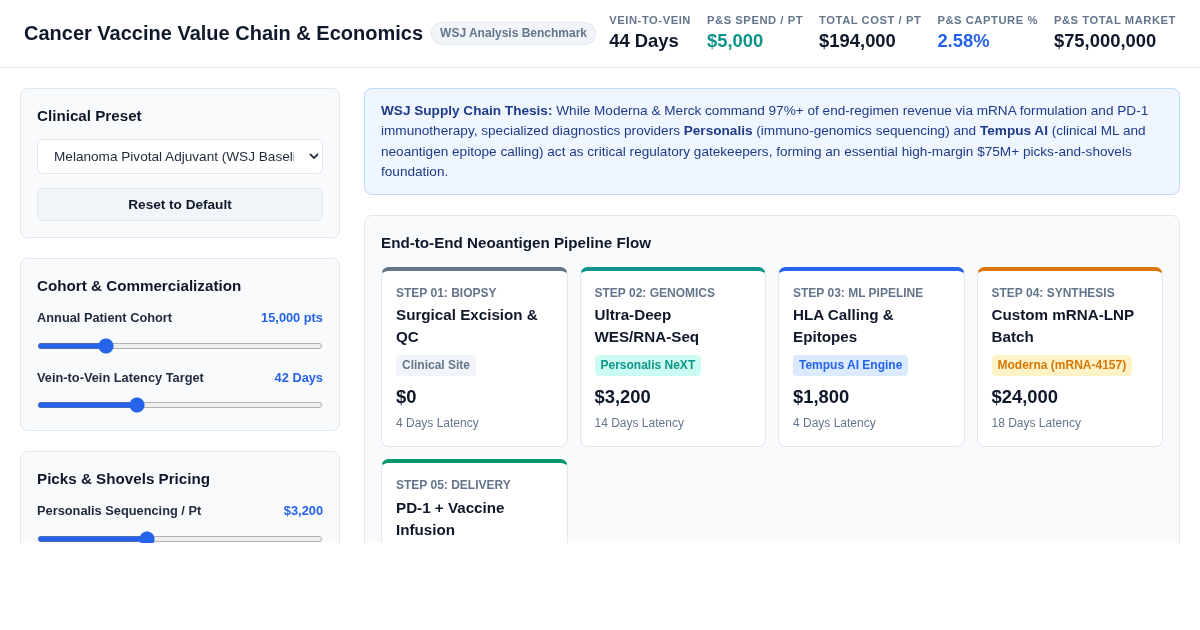Click the 44 Days vein-to-vein metric
The image size is (1200, 630).
[644, 41]
